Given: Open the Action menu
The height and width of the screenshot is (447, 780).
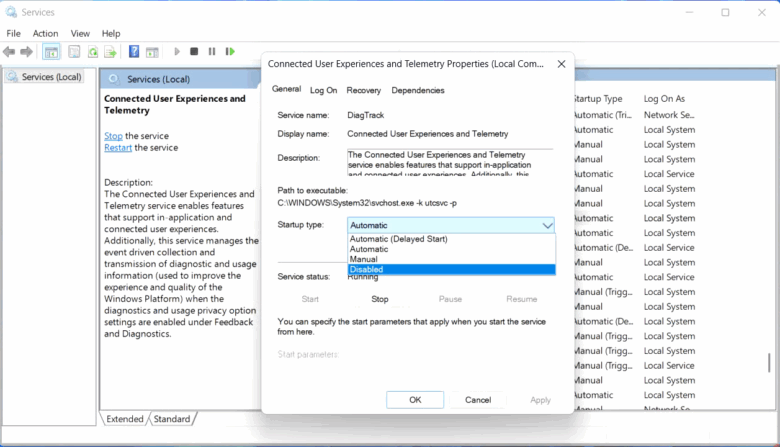Looking at the screenshot, I should tap(45, 33).
